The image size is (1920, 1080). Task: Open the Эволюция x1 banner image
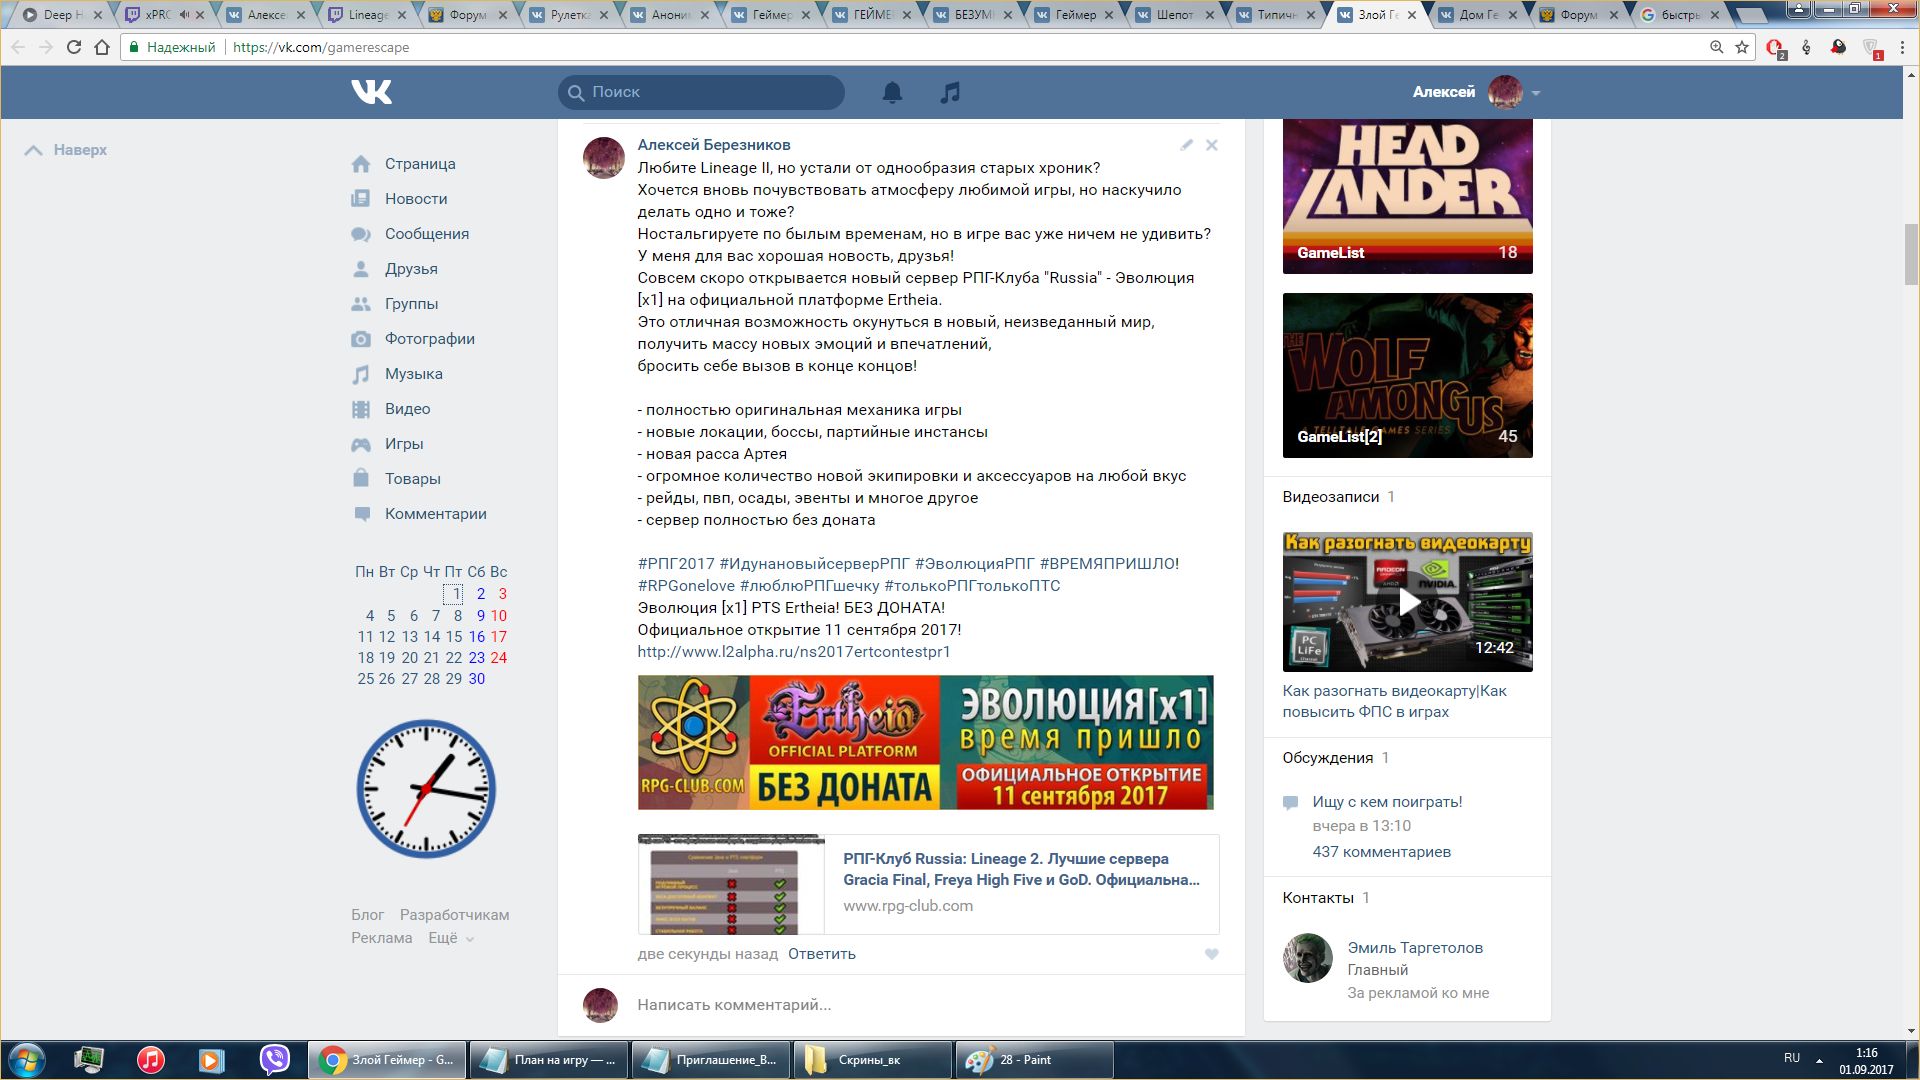pos(925,742)
